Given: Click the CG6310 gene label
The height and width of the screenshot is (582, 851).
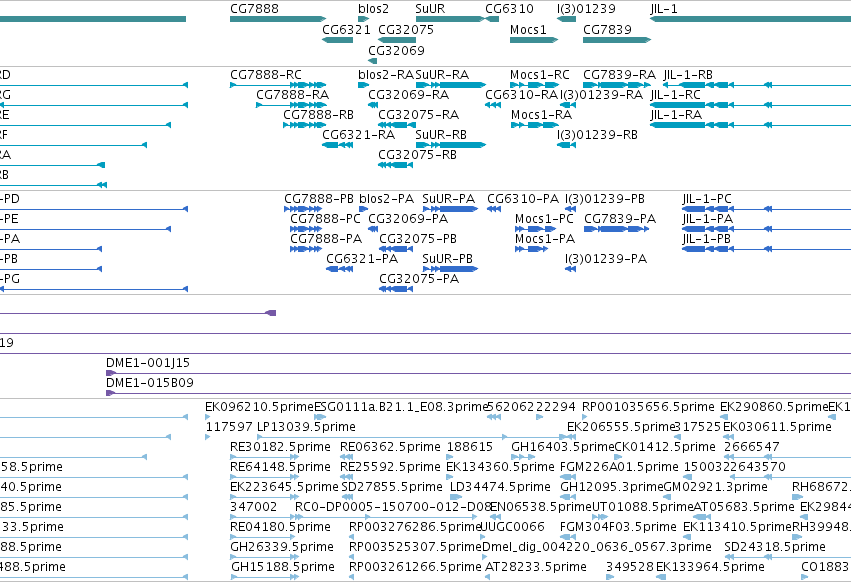Looking at the screenshot, I should point(509,9).
